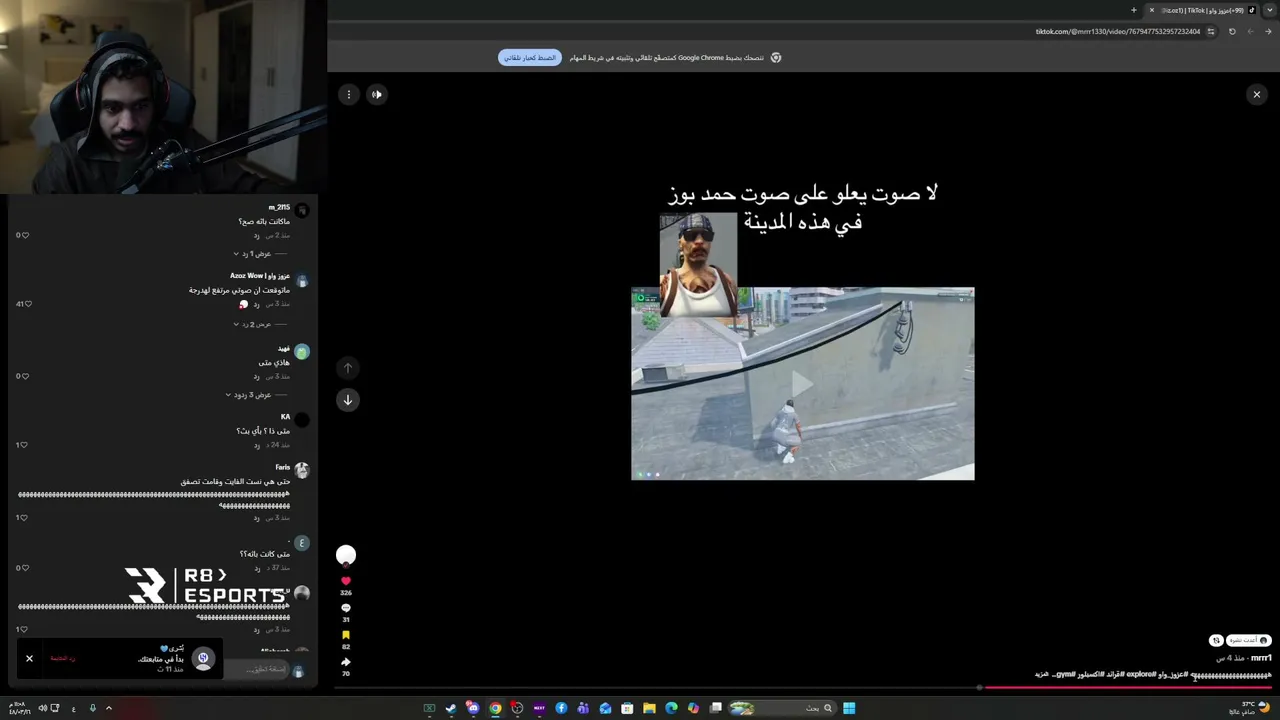Share the video using the share arrow
The height and width of the screenshot is (720, 1280).
(x=346, y=662)
